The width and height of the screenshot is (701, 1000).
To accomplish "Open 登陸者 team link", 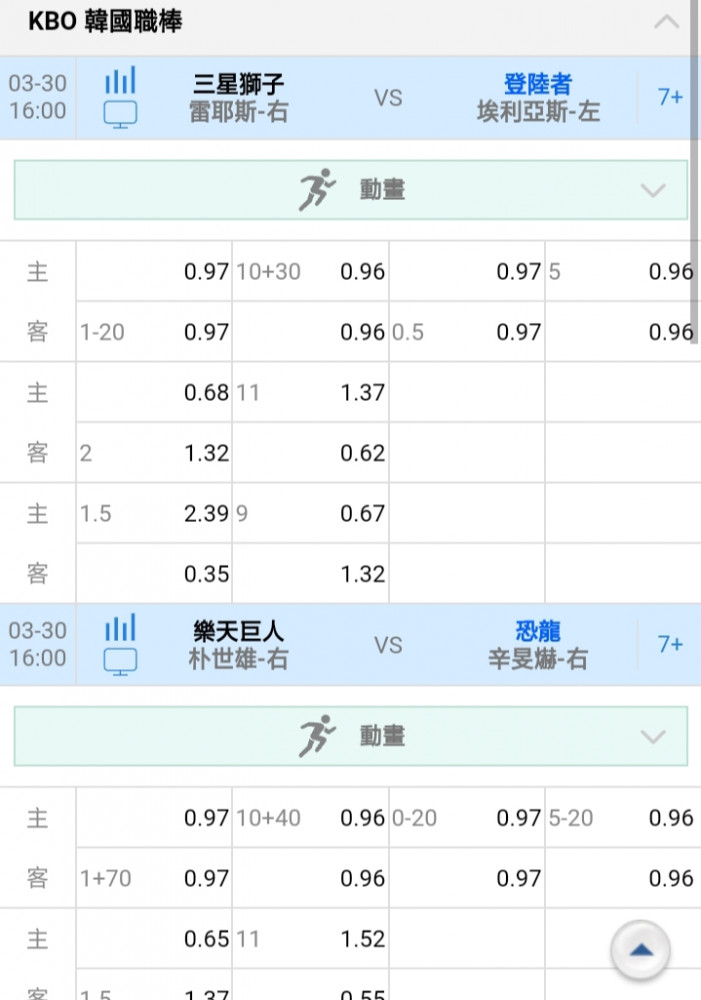I will [538, 84].
